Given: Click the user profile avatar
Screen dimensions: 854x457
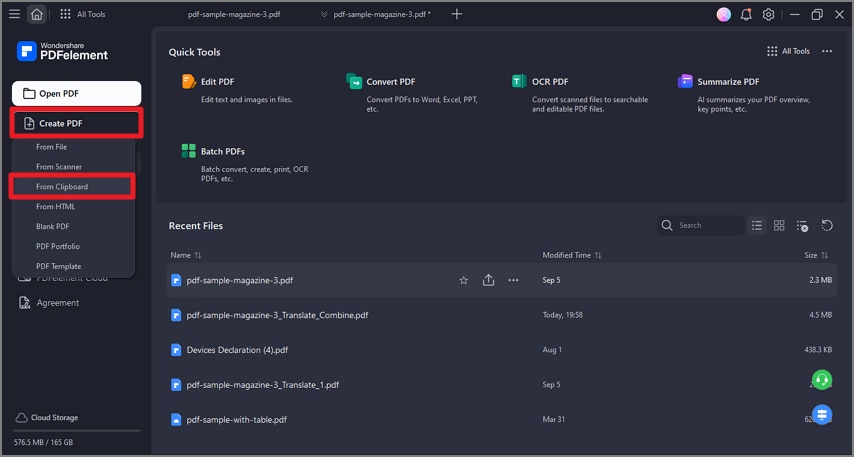Looking at the screenshot, I should tap(724, 14).
